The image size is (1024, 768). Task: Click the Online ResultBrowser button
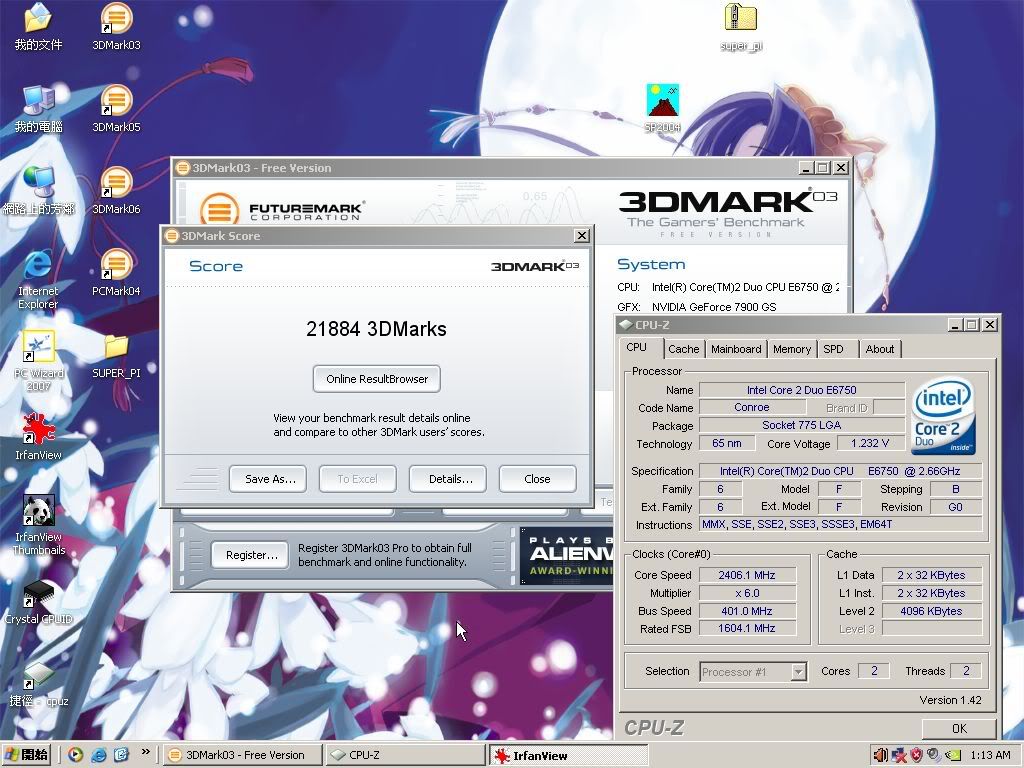click(x=377, y=379)
